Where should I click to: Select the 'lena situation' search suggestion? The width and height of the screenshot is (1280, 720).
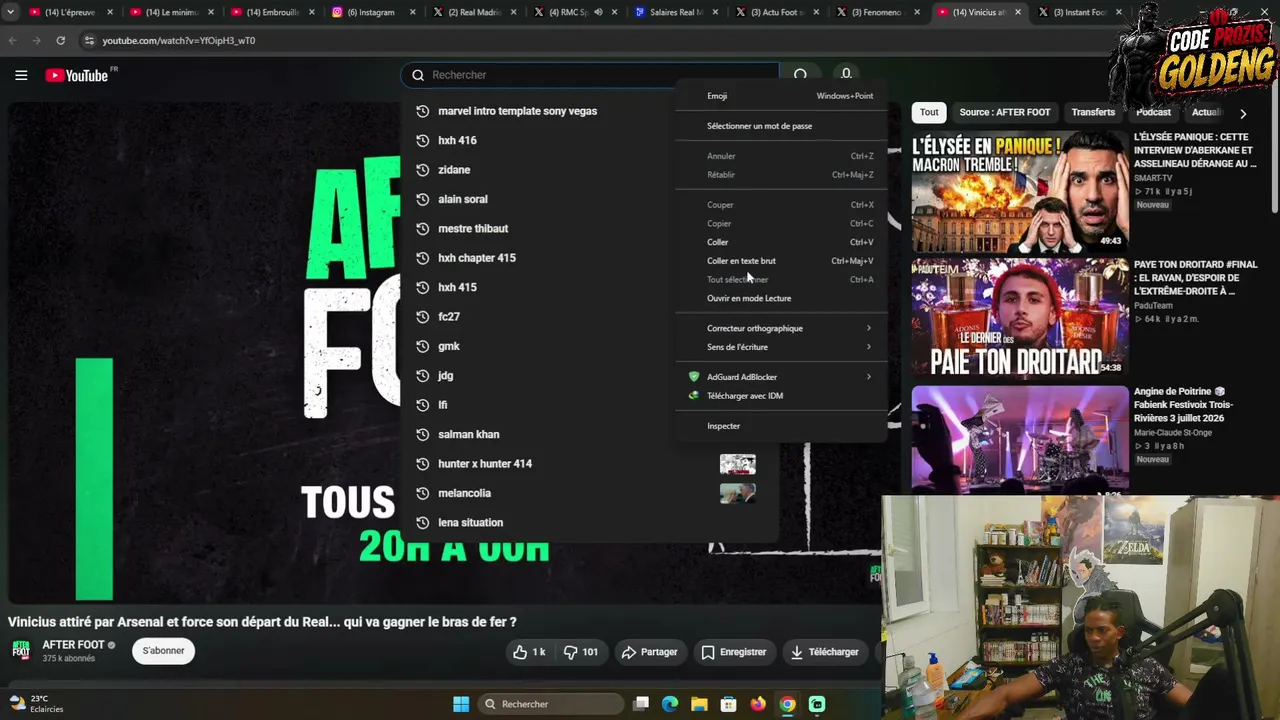pos(590,523)
